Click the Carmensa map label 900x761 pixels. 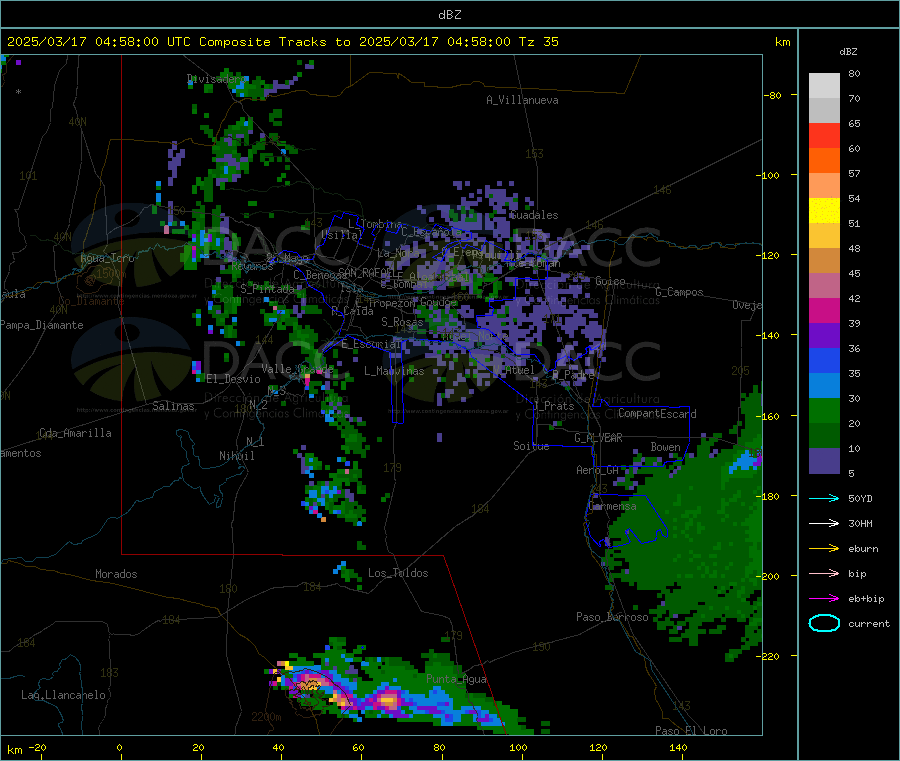612,506
